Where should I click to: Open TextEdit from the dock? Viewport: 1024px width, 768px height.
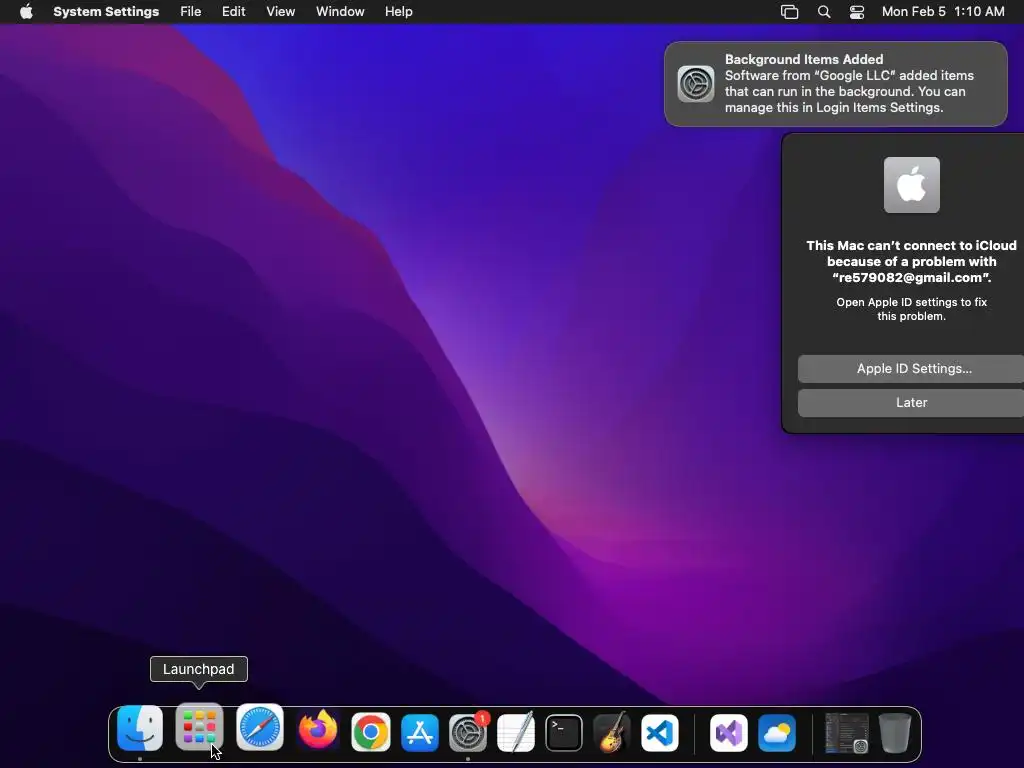click(x=516, y=732)
